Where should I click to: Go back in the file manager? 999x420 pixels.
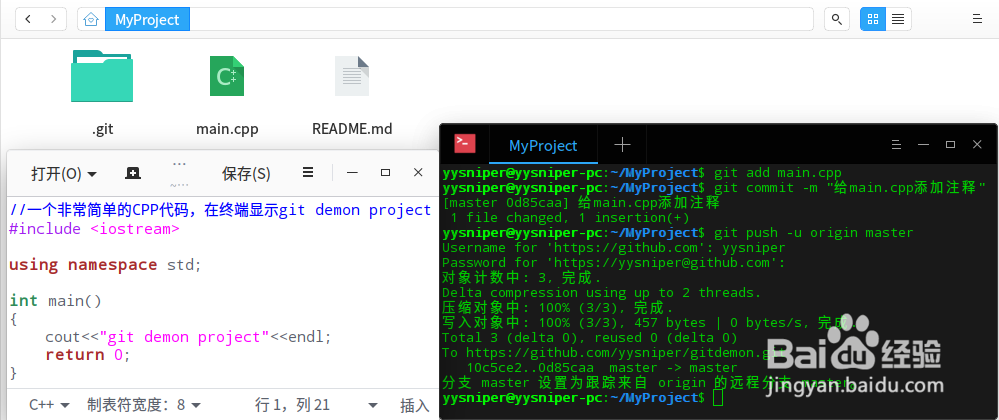click(28, 19)
